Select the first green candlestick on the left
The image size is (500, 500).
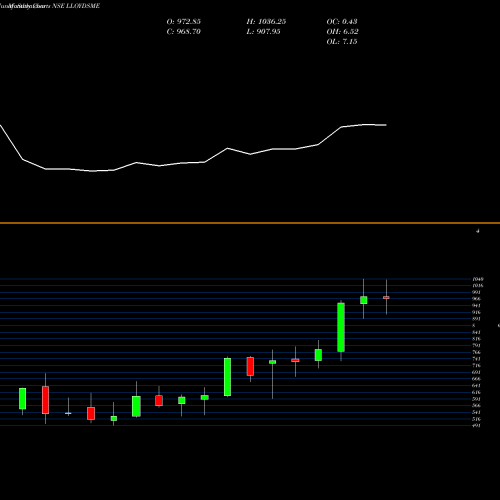click(x=22, y=399)
